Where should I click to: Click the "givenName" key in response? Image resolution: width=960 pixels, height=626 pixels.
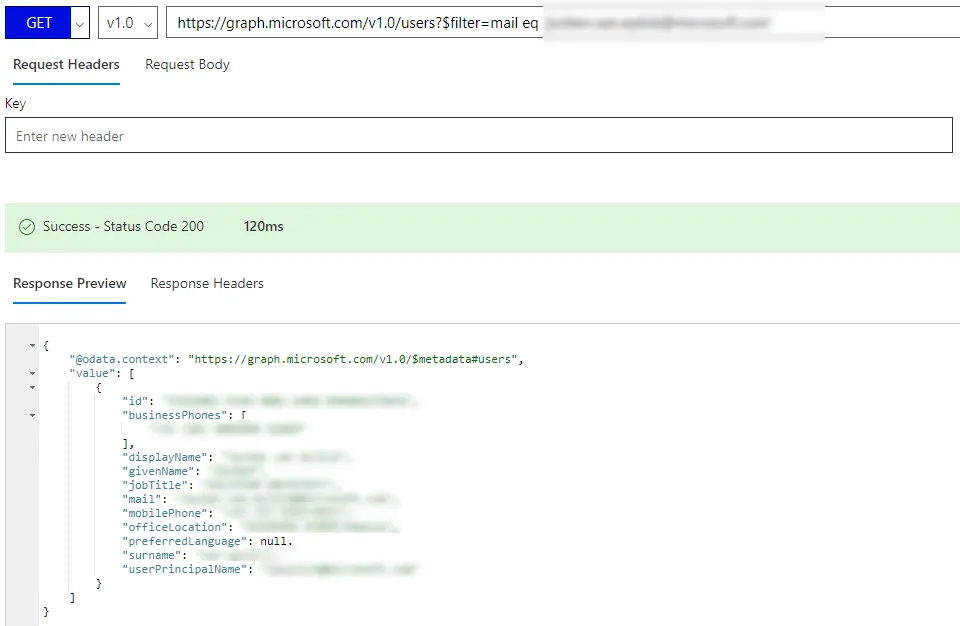[x=158, y=471]
